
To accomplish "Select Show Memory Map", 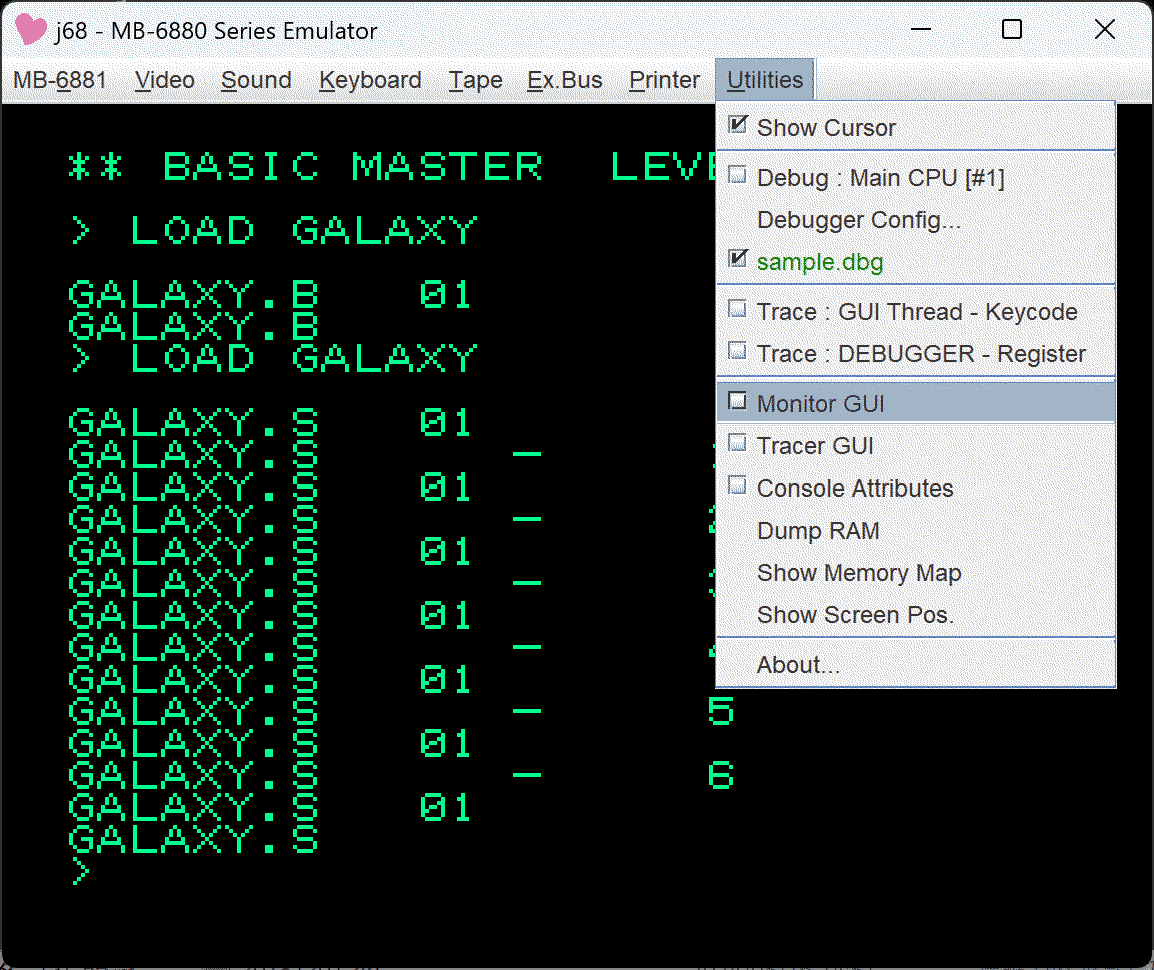I will point(916,573).
